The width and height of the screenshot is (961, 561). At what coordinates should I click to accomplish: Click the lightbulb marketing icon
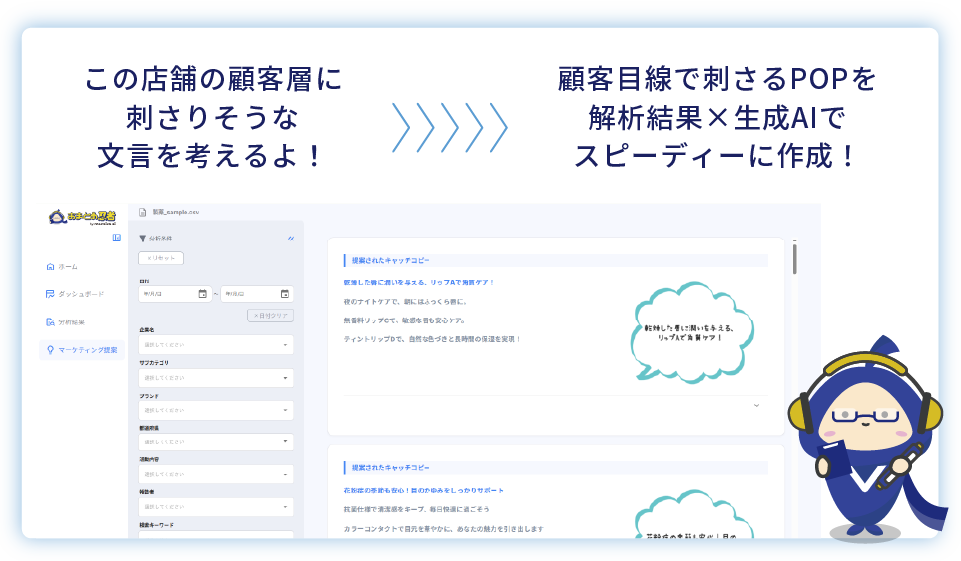50,350
